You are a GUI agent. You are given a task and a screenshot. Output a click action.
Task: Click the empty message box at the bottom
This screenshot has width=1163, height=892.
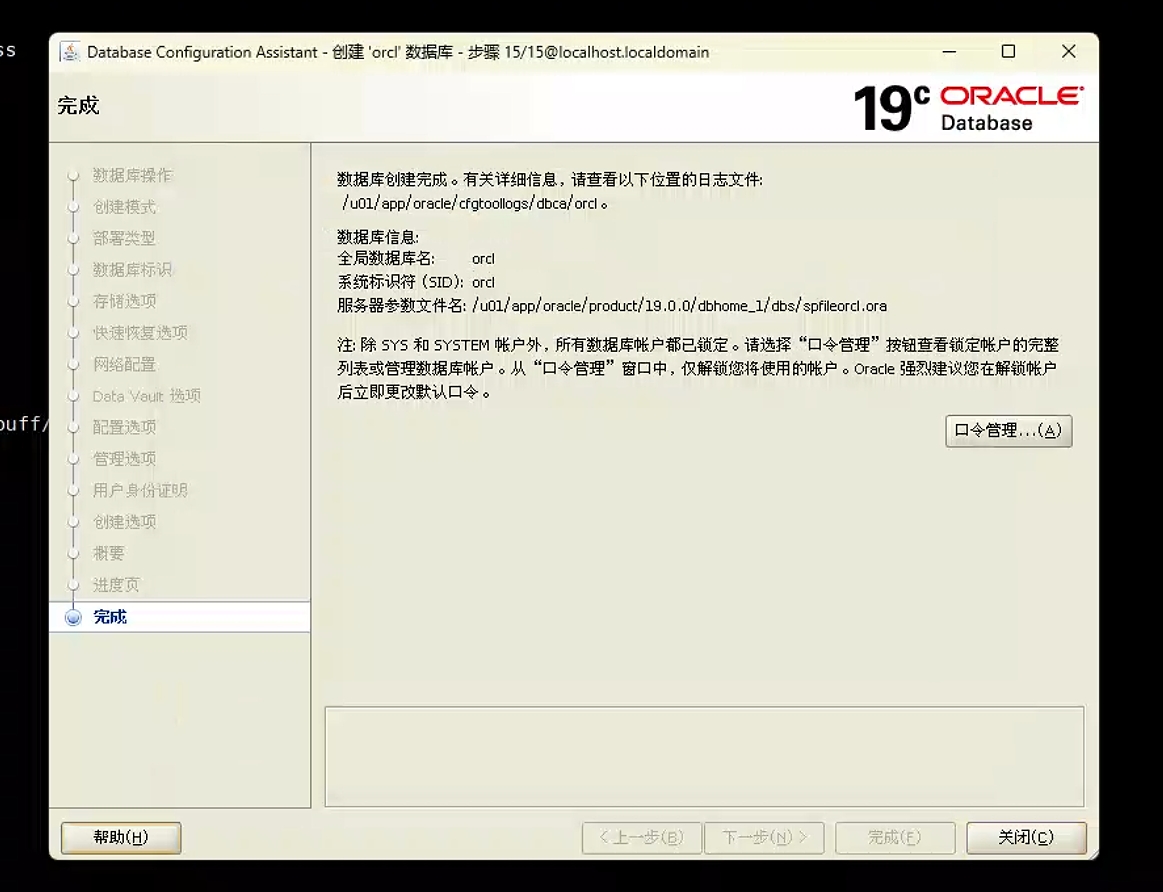pyautogui.click(x=705, y=756)
